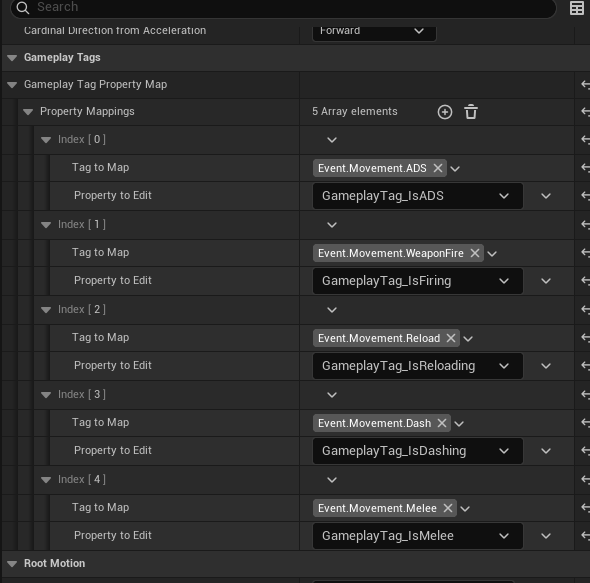Open tag picker arrow beside Event.Movement.Dash
590x583 pixels.
pyautogui.click(x=459, y=424)
